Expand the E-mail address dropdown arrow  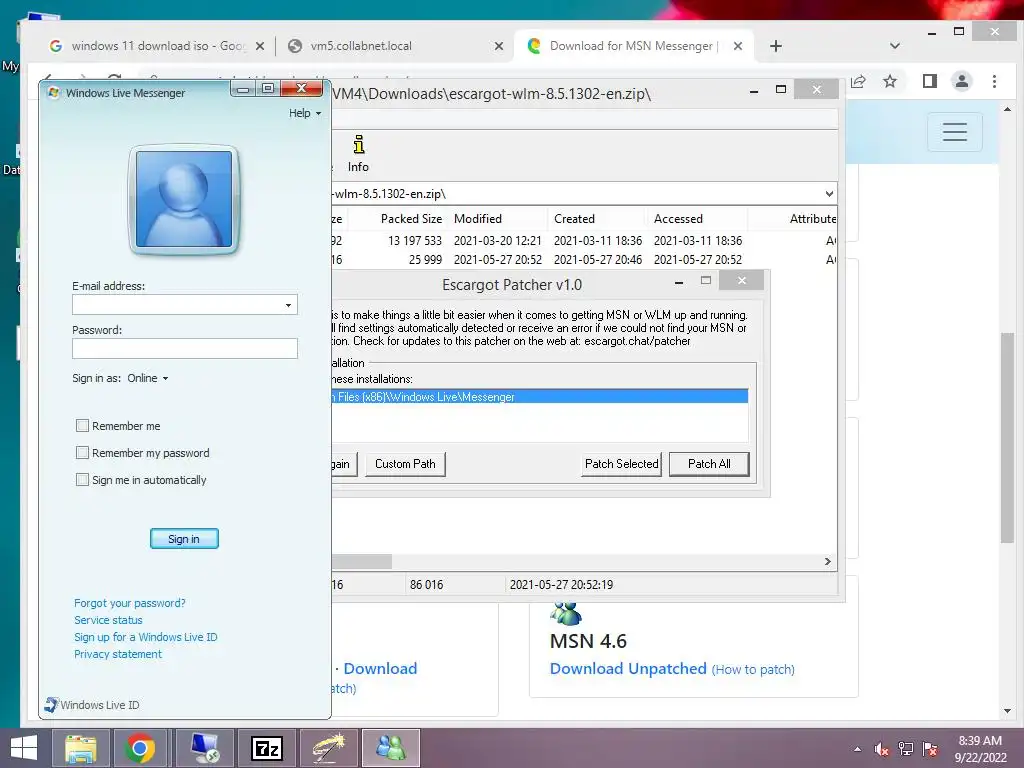[289, 305]
